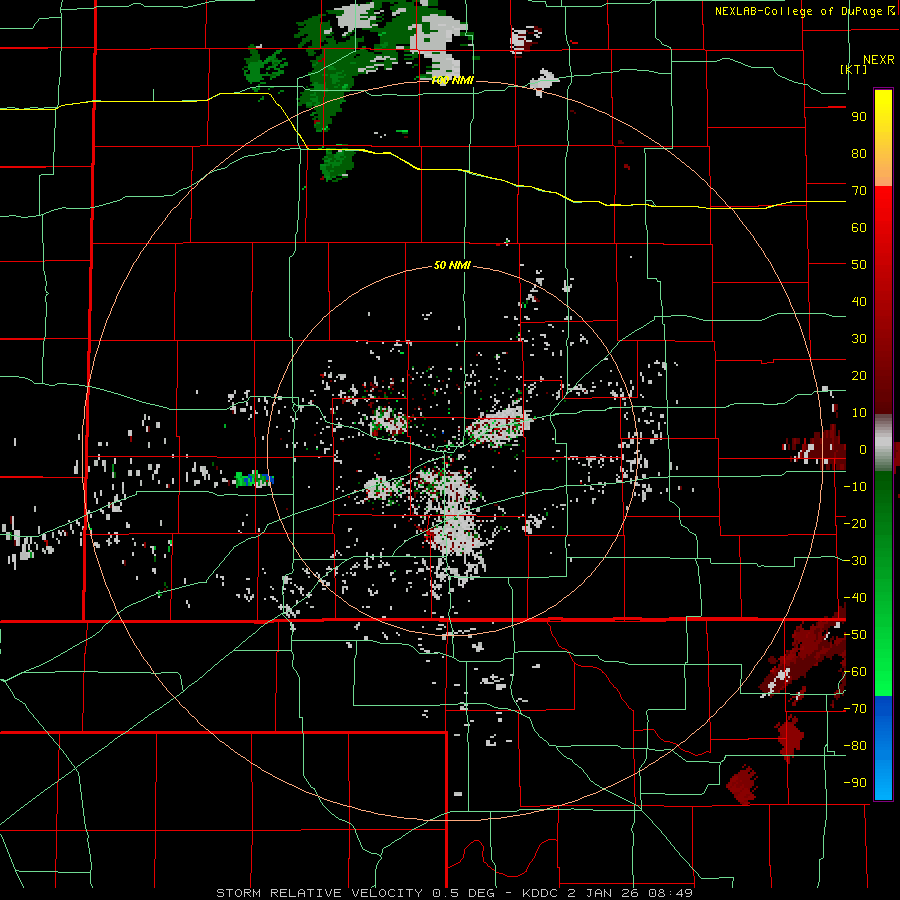900x900 pixels.
Task: Click the -20 value on velocity scale
Action: [855, 524]
